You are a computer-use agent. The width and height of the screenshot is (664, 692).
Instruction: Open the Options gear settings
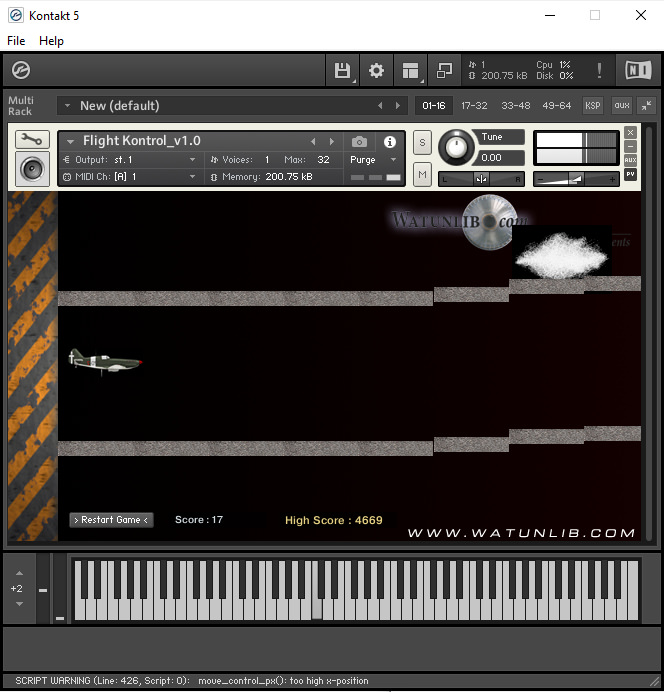pos(376,71)
